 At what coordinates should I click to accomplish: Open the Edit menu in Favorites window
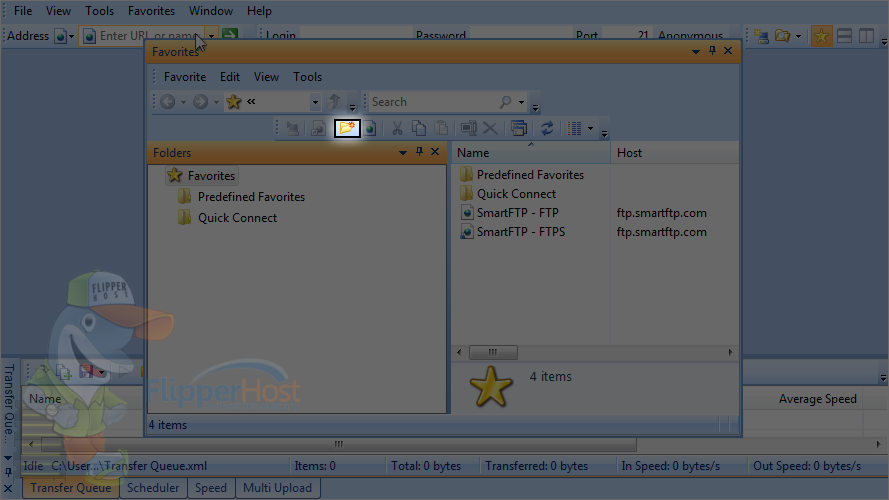click(x=230, y=77)
